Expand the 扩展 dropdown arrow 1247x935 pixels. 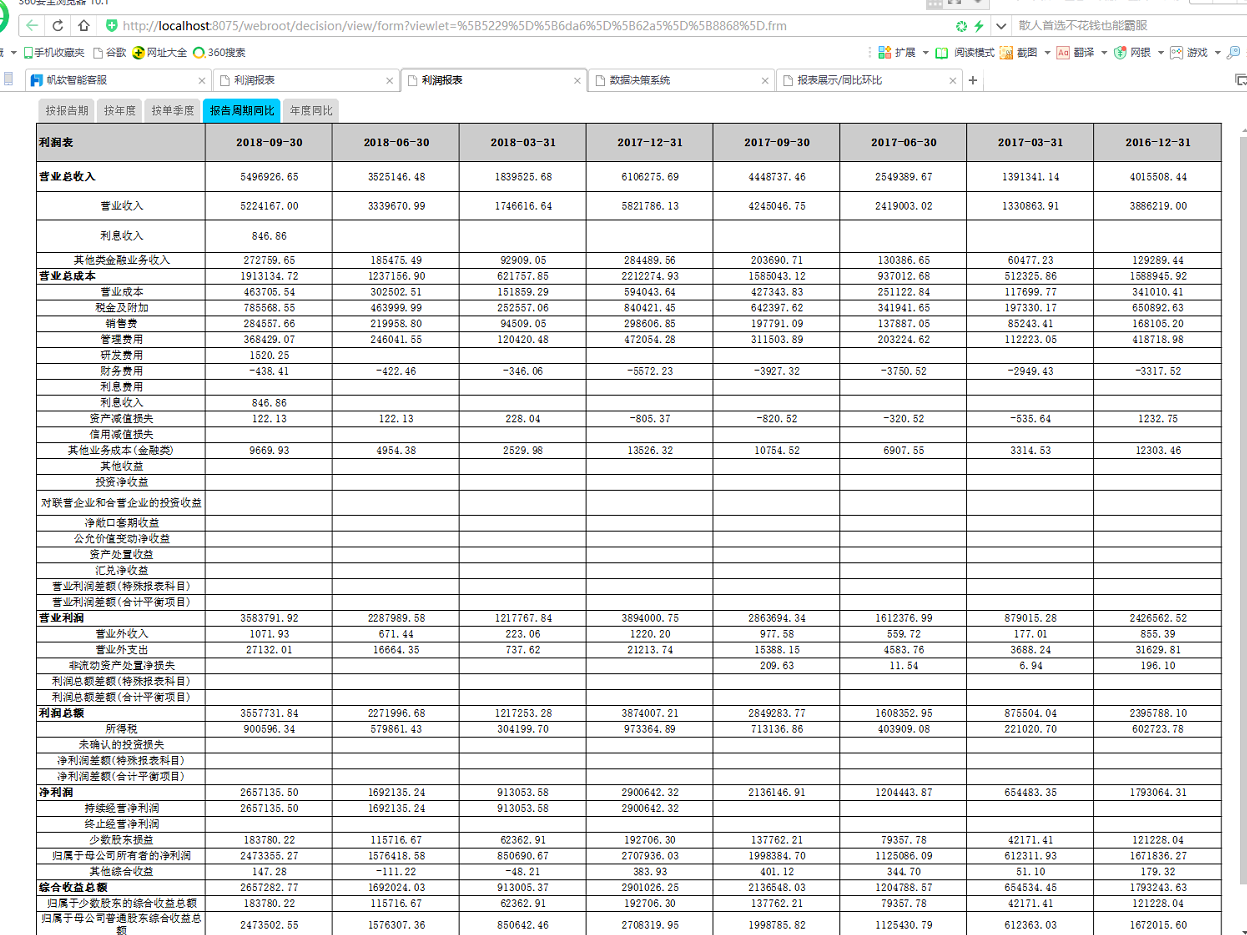[925, 52]
